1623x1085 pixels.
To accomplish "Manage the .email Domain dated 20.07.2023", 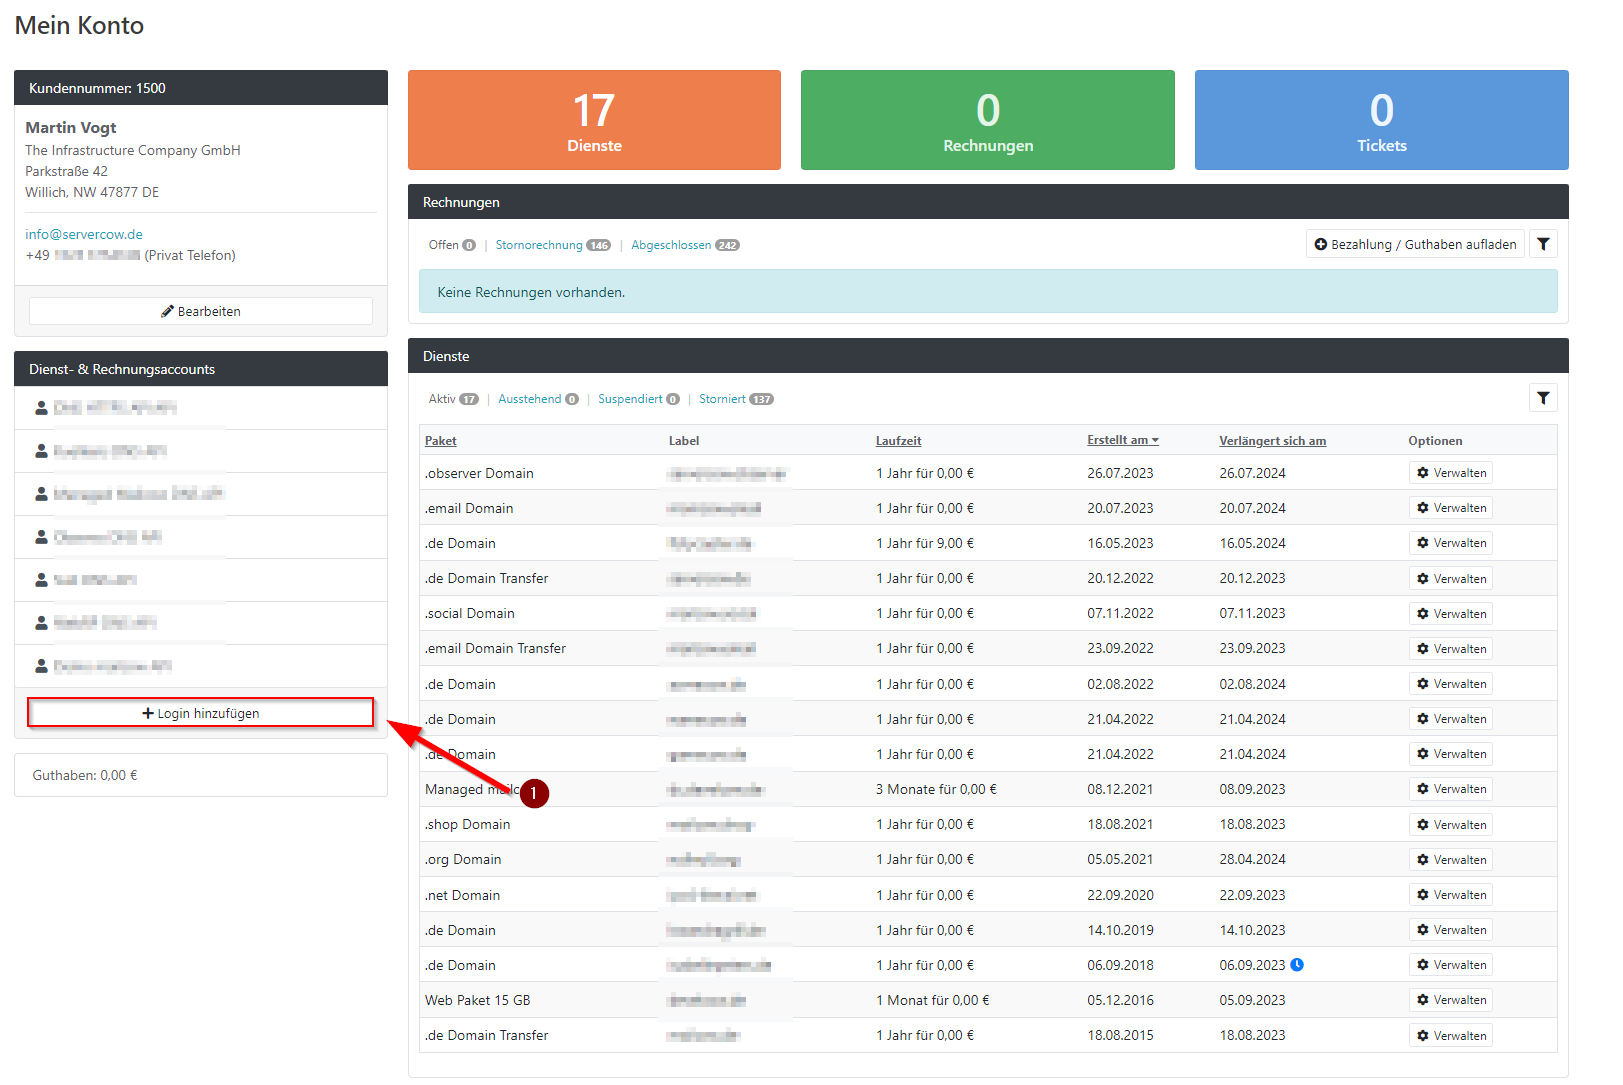I will tap(1451, 508).
